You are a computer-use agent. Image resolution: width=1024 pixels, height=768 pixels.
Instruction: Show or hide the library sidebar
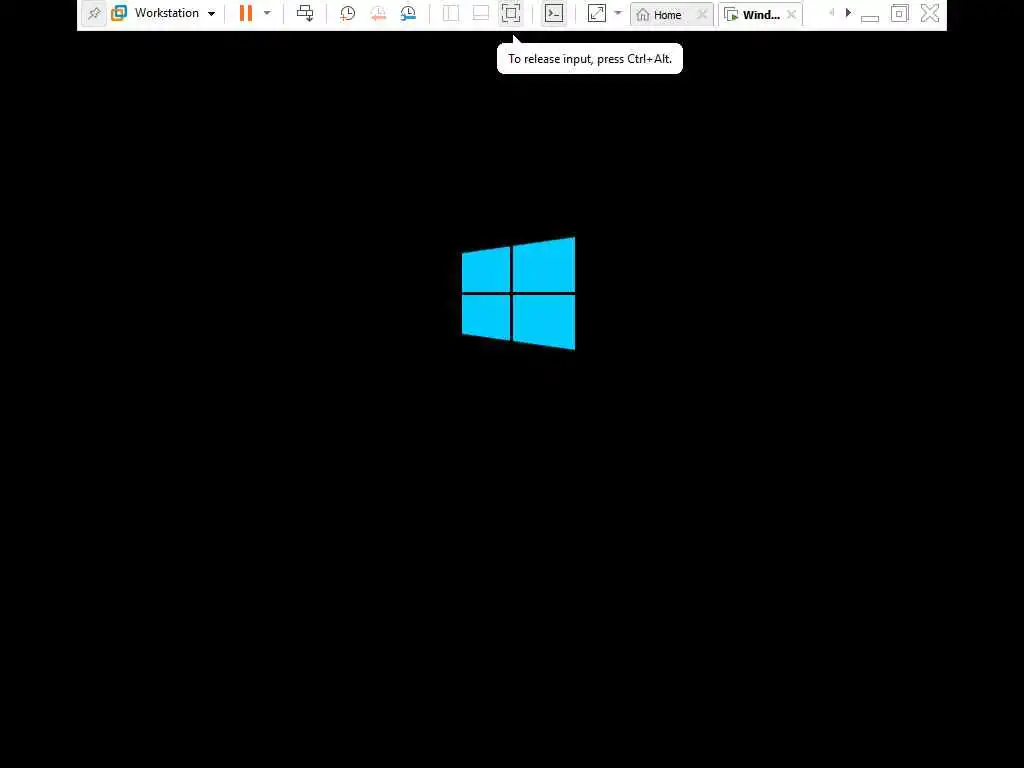tap(451, 13)
